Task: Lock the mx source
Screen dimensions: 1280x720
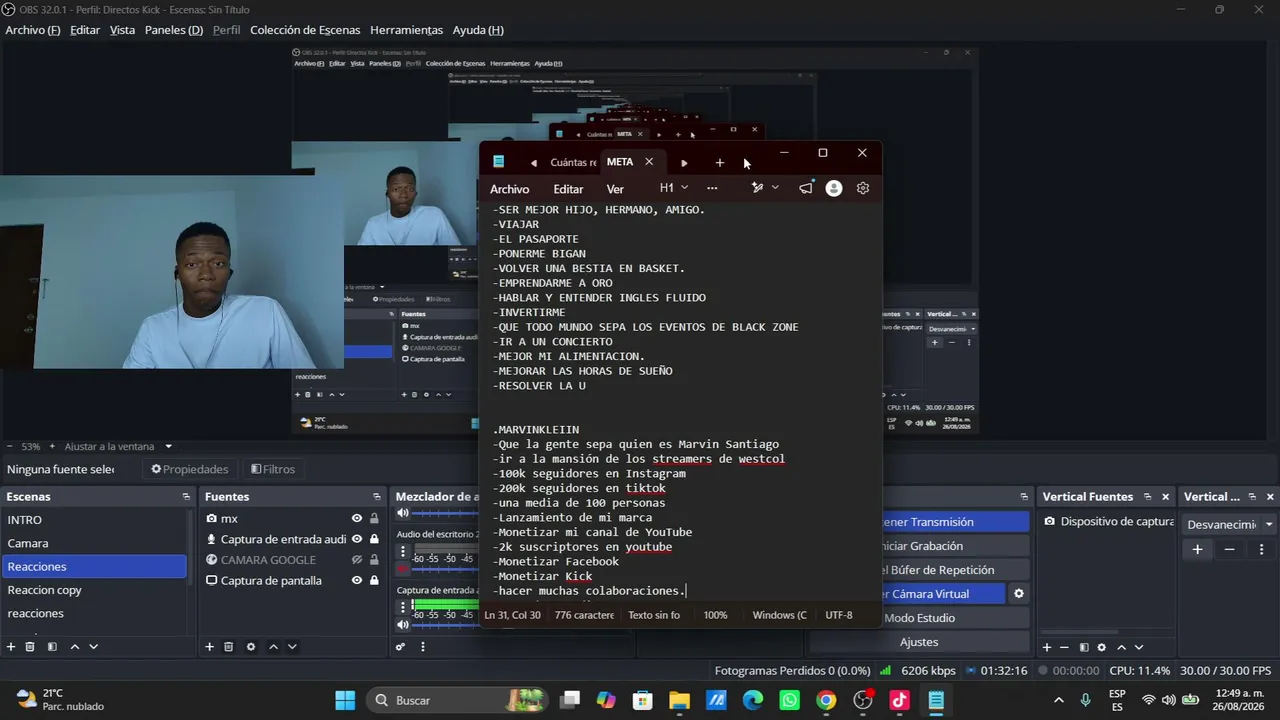Action: click(374, 519)
